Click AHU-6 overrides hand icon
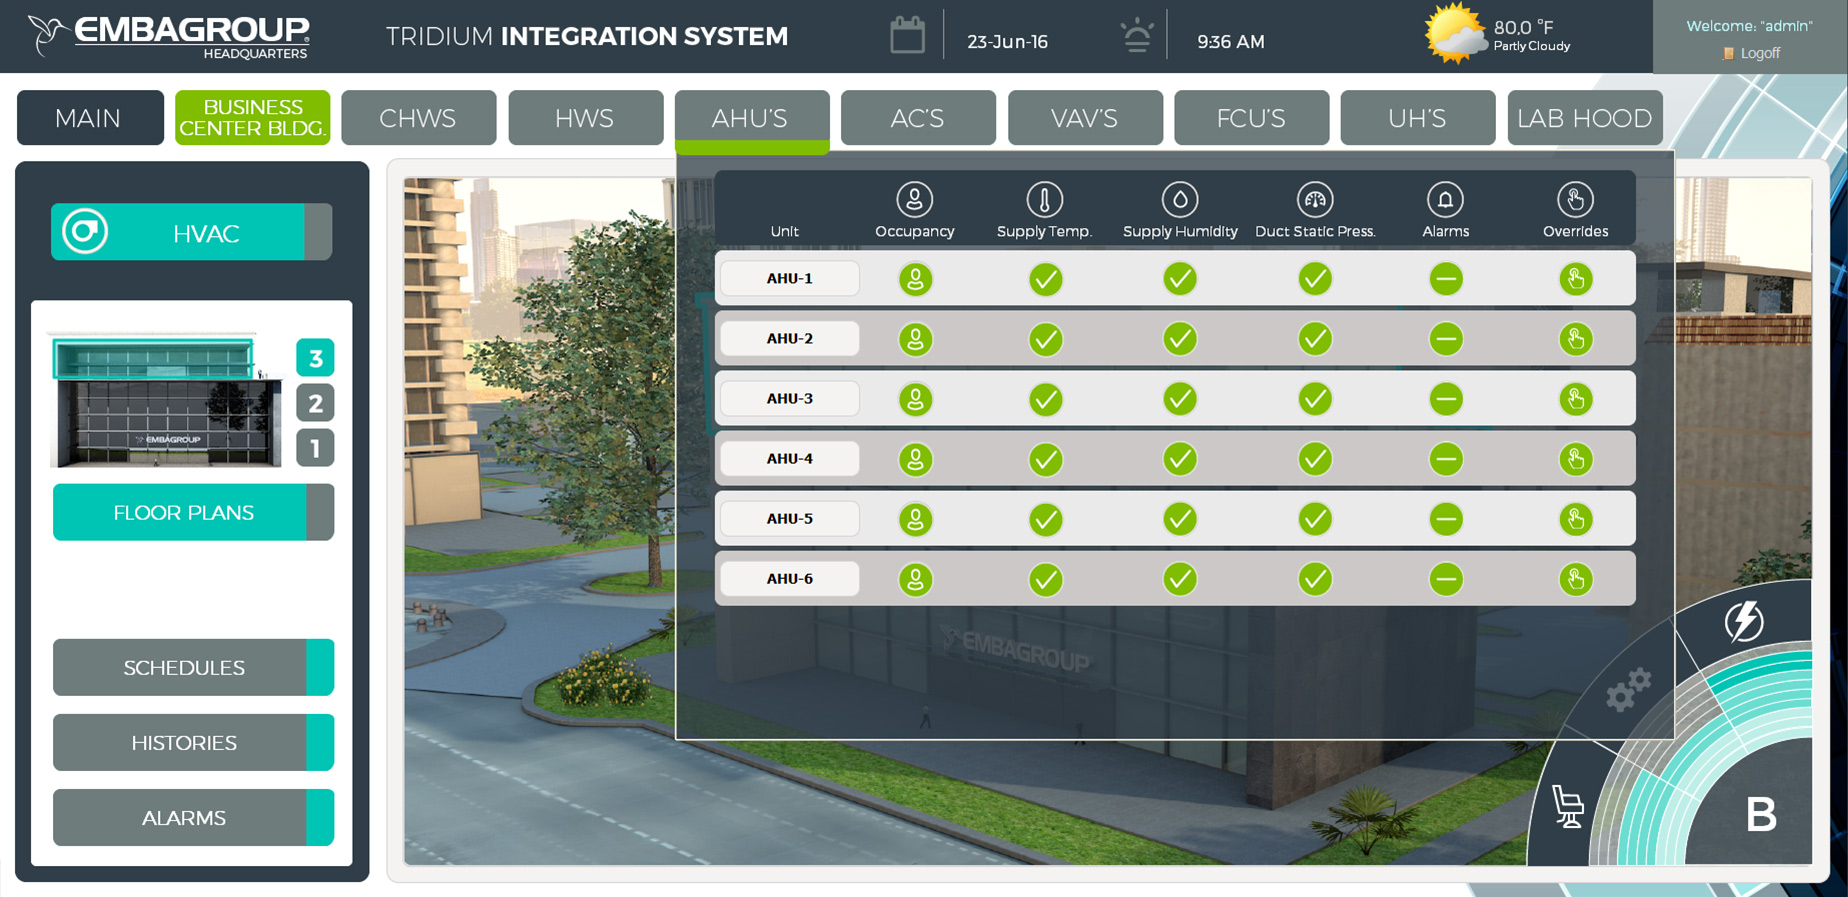Image resolution: width=1848 pixels, height=897 pixels. 1576,579
